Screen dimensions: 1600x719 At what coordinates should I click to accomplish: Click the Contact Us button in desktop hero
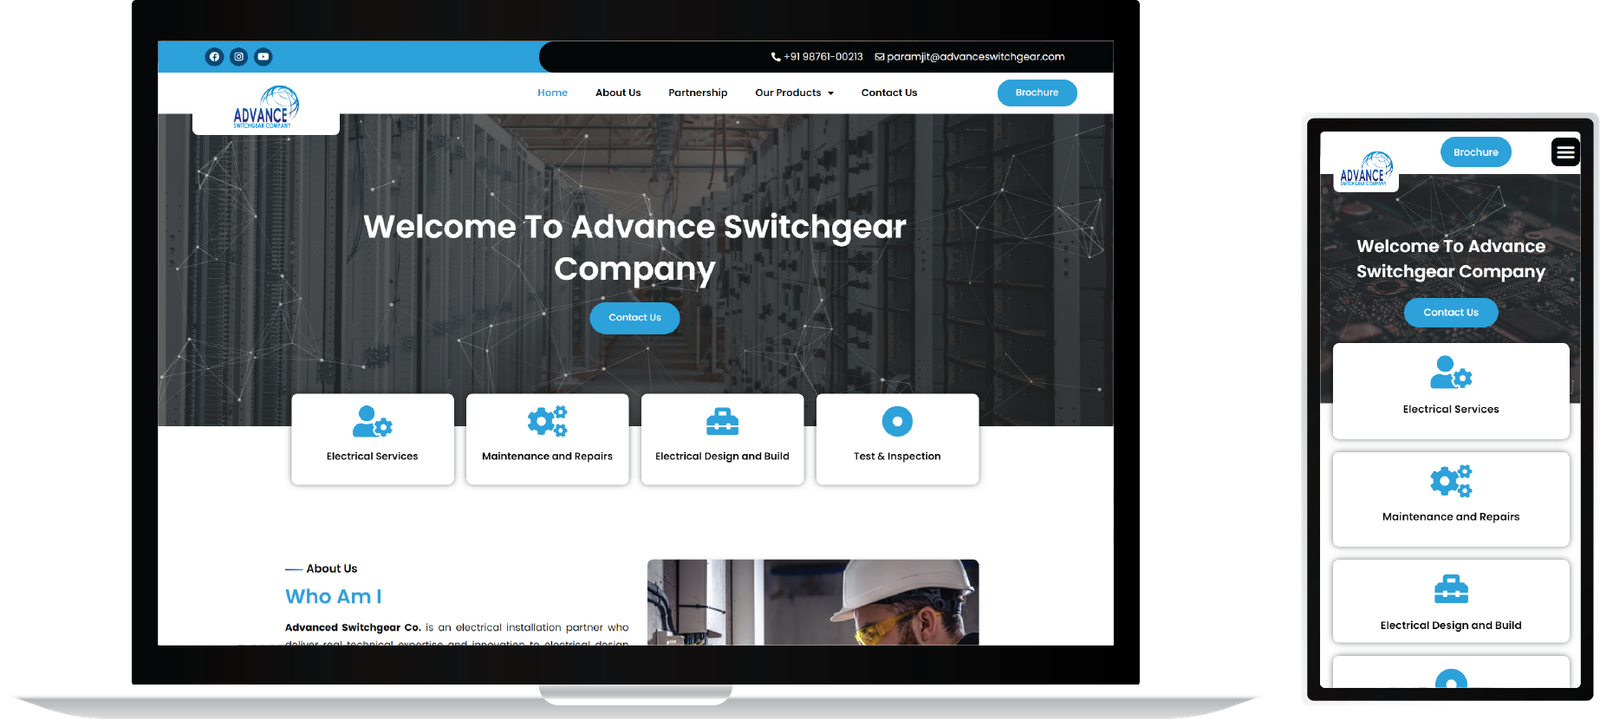pos(635,318)
